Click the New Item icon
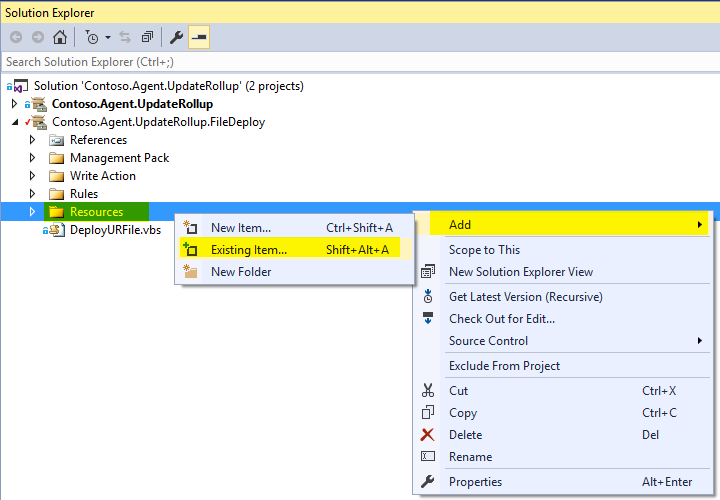Viewport: 720px width, 500px height. [x=190, y=227]
